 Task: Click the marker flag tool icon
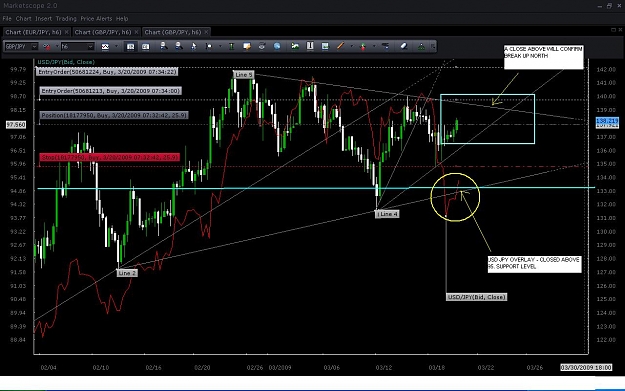208,47
